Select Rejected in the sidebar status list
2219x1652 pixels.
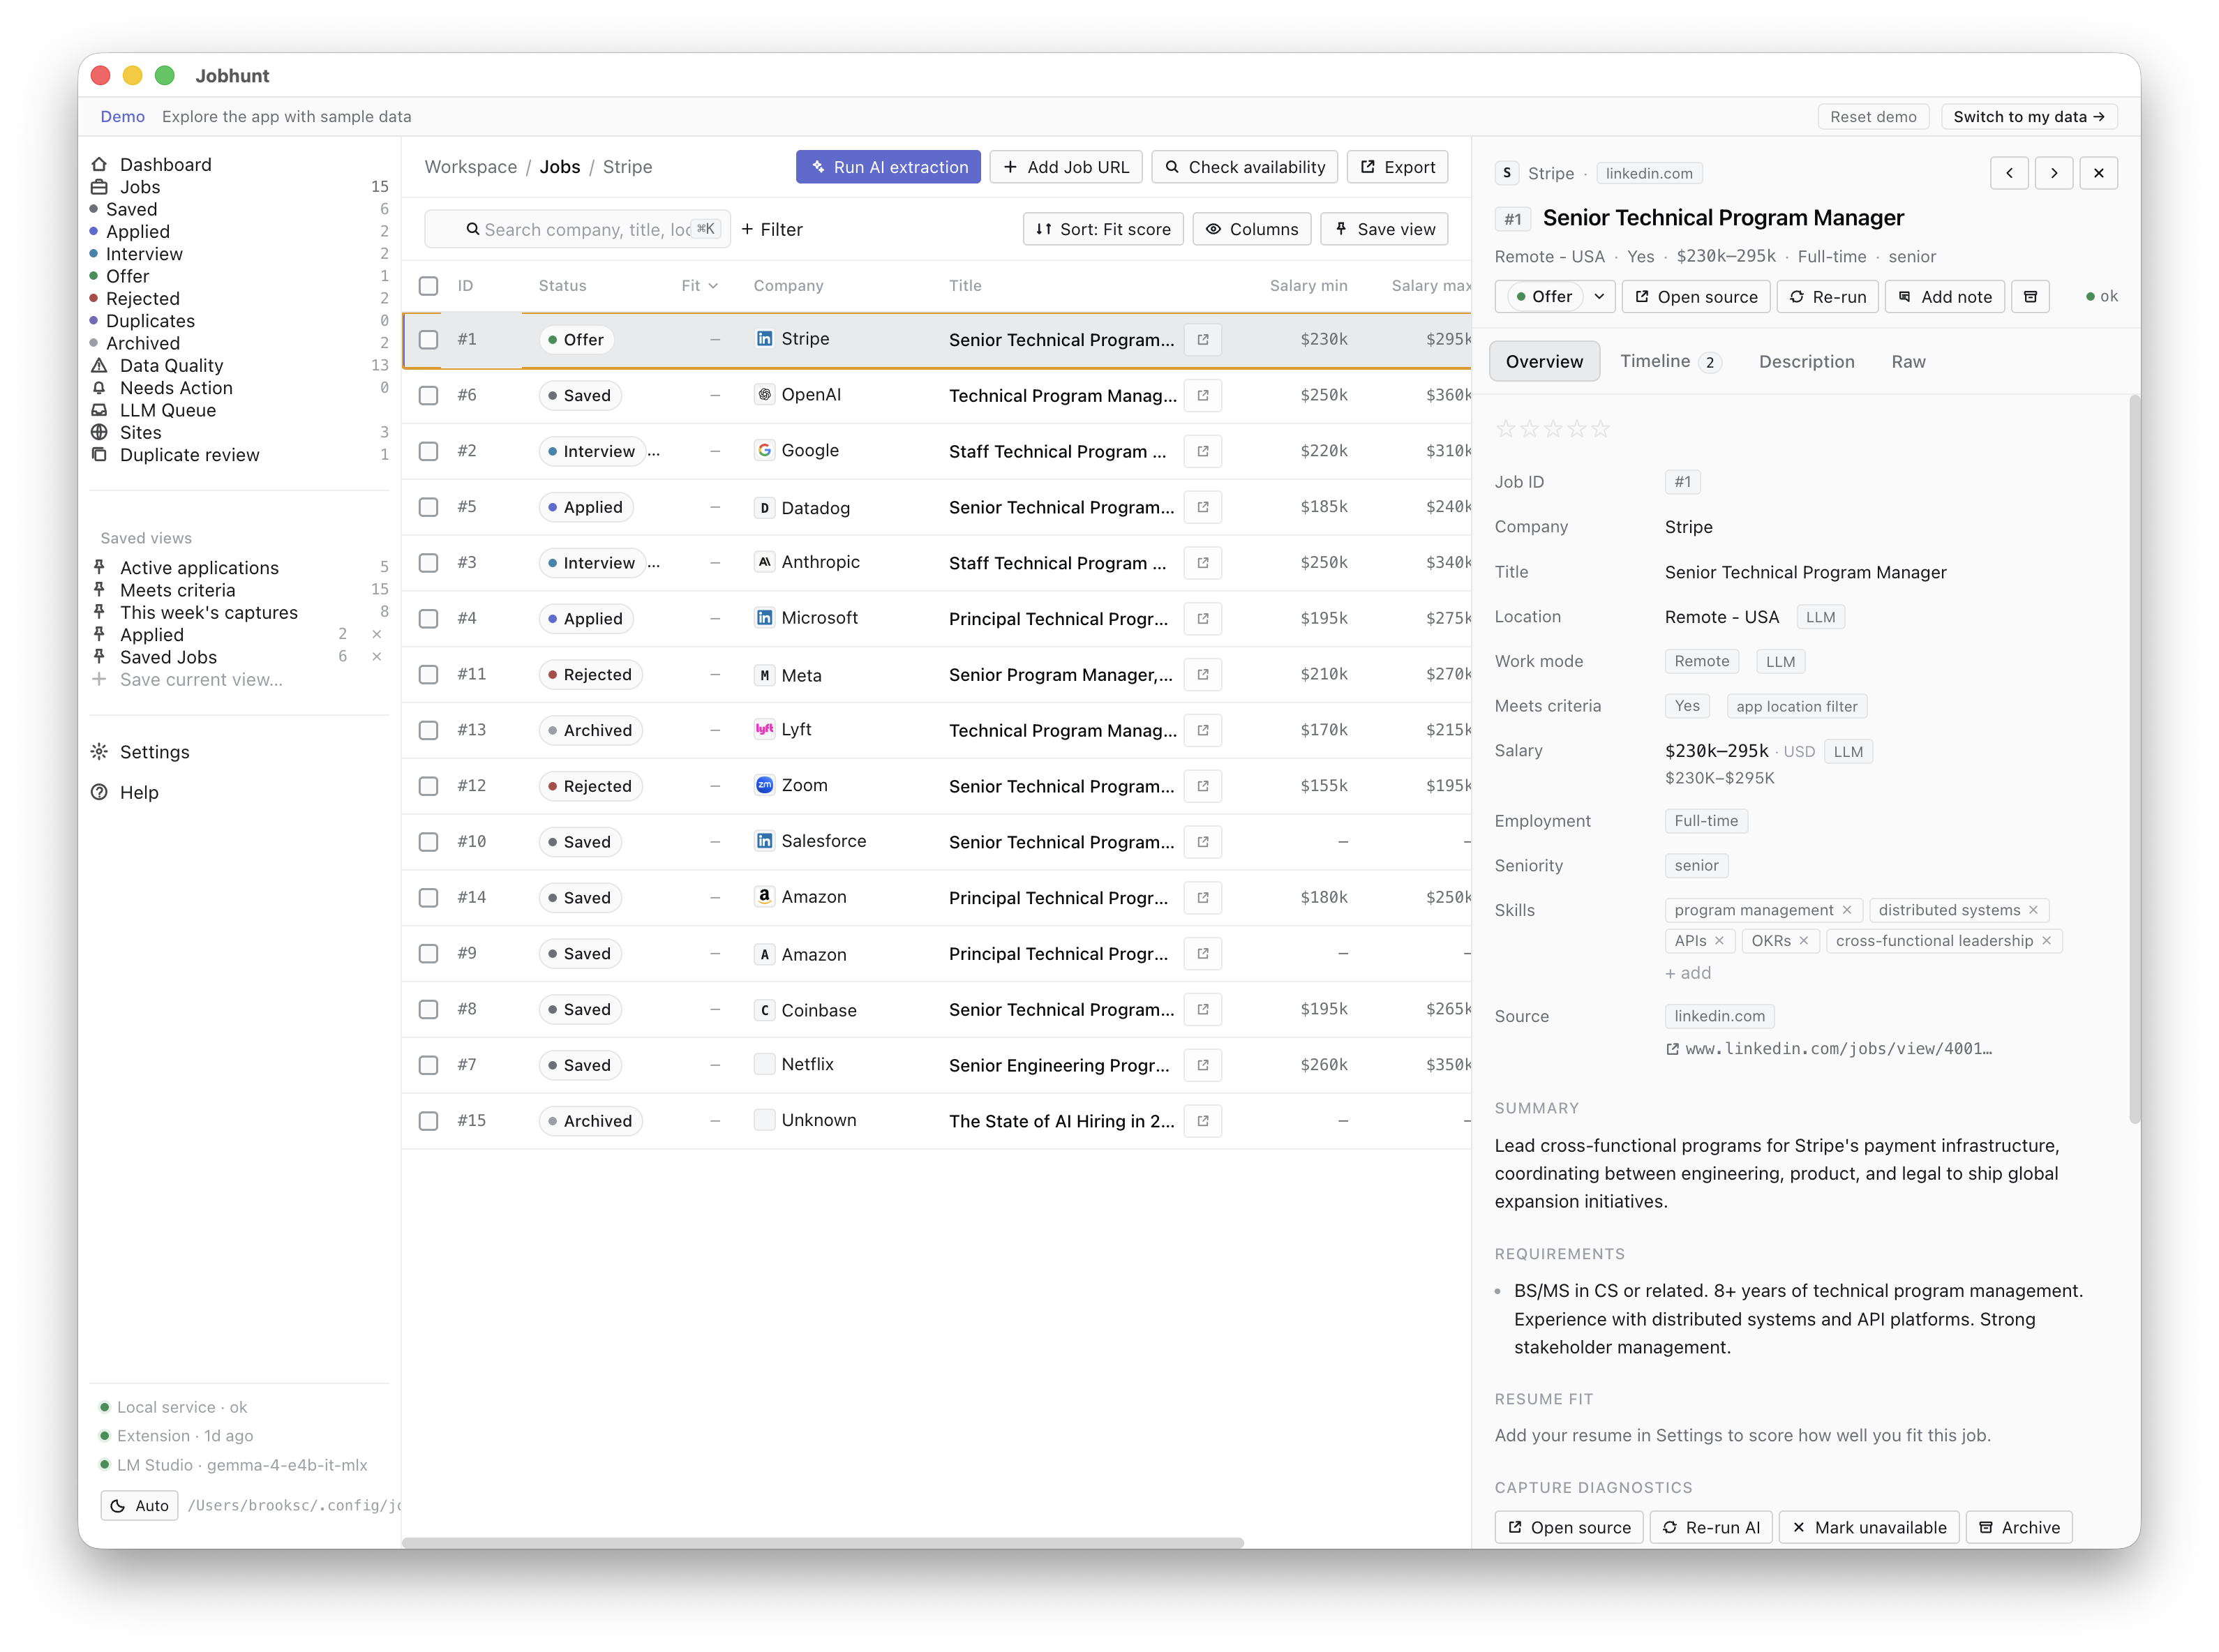pos(143,298)
